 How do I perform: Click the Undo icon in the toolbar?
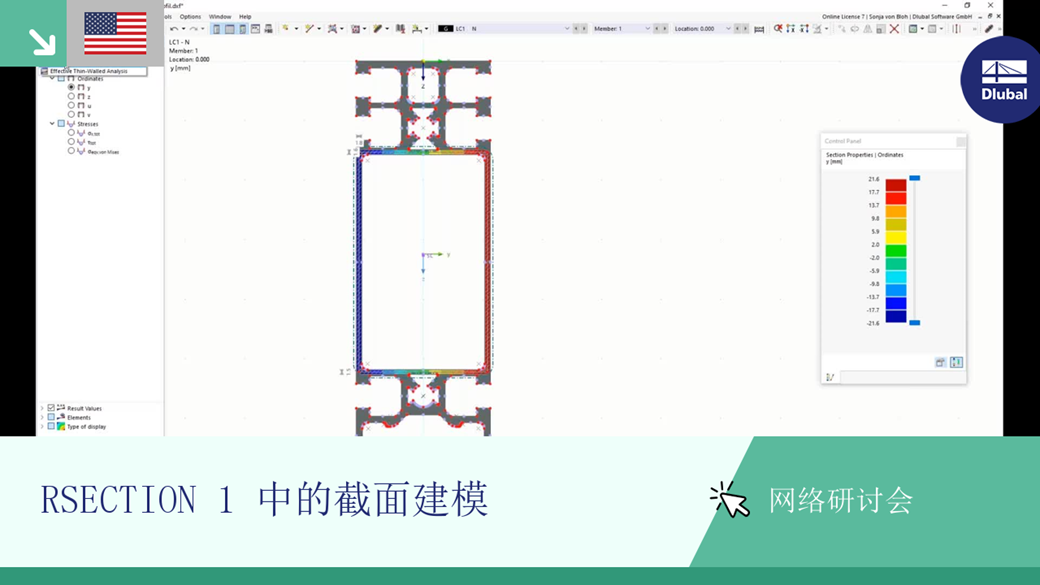point(174,28)
